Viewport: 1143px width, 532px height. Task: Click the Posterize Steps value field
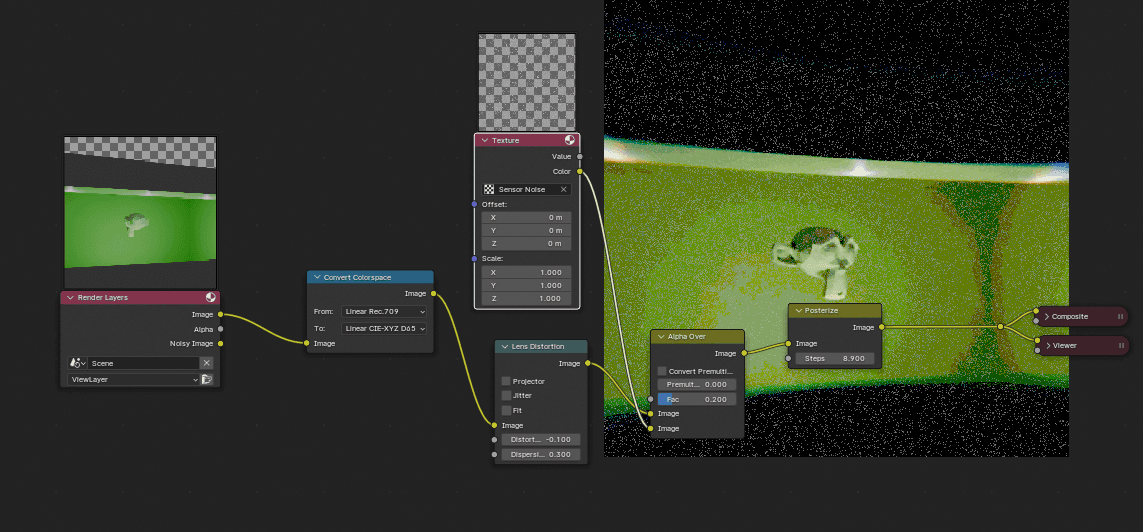[835, 358]
